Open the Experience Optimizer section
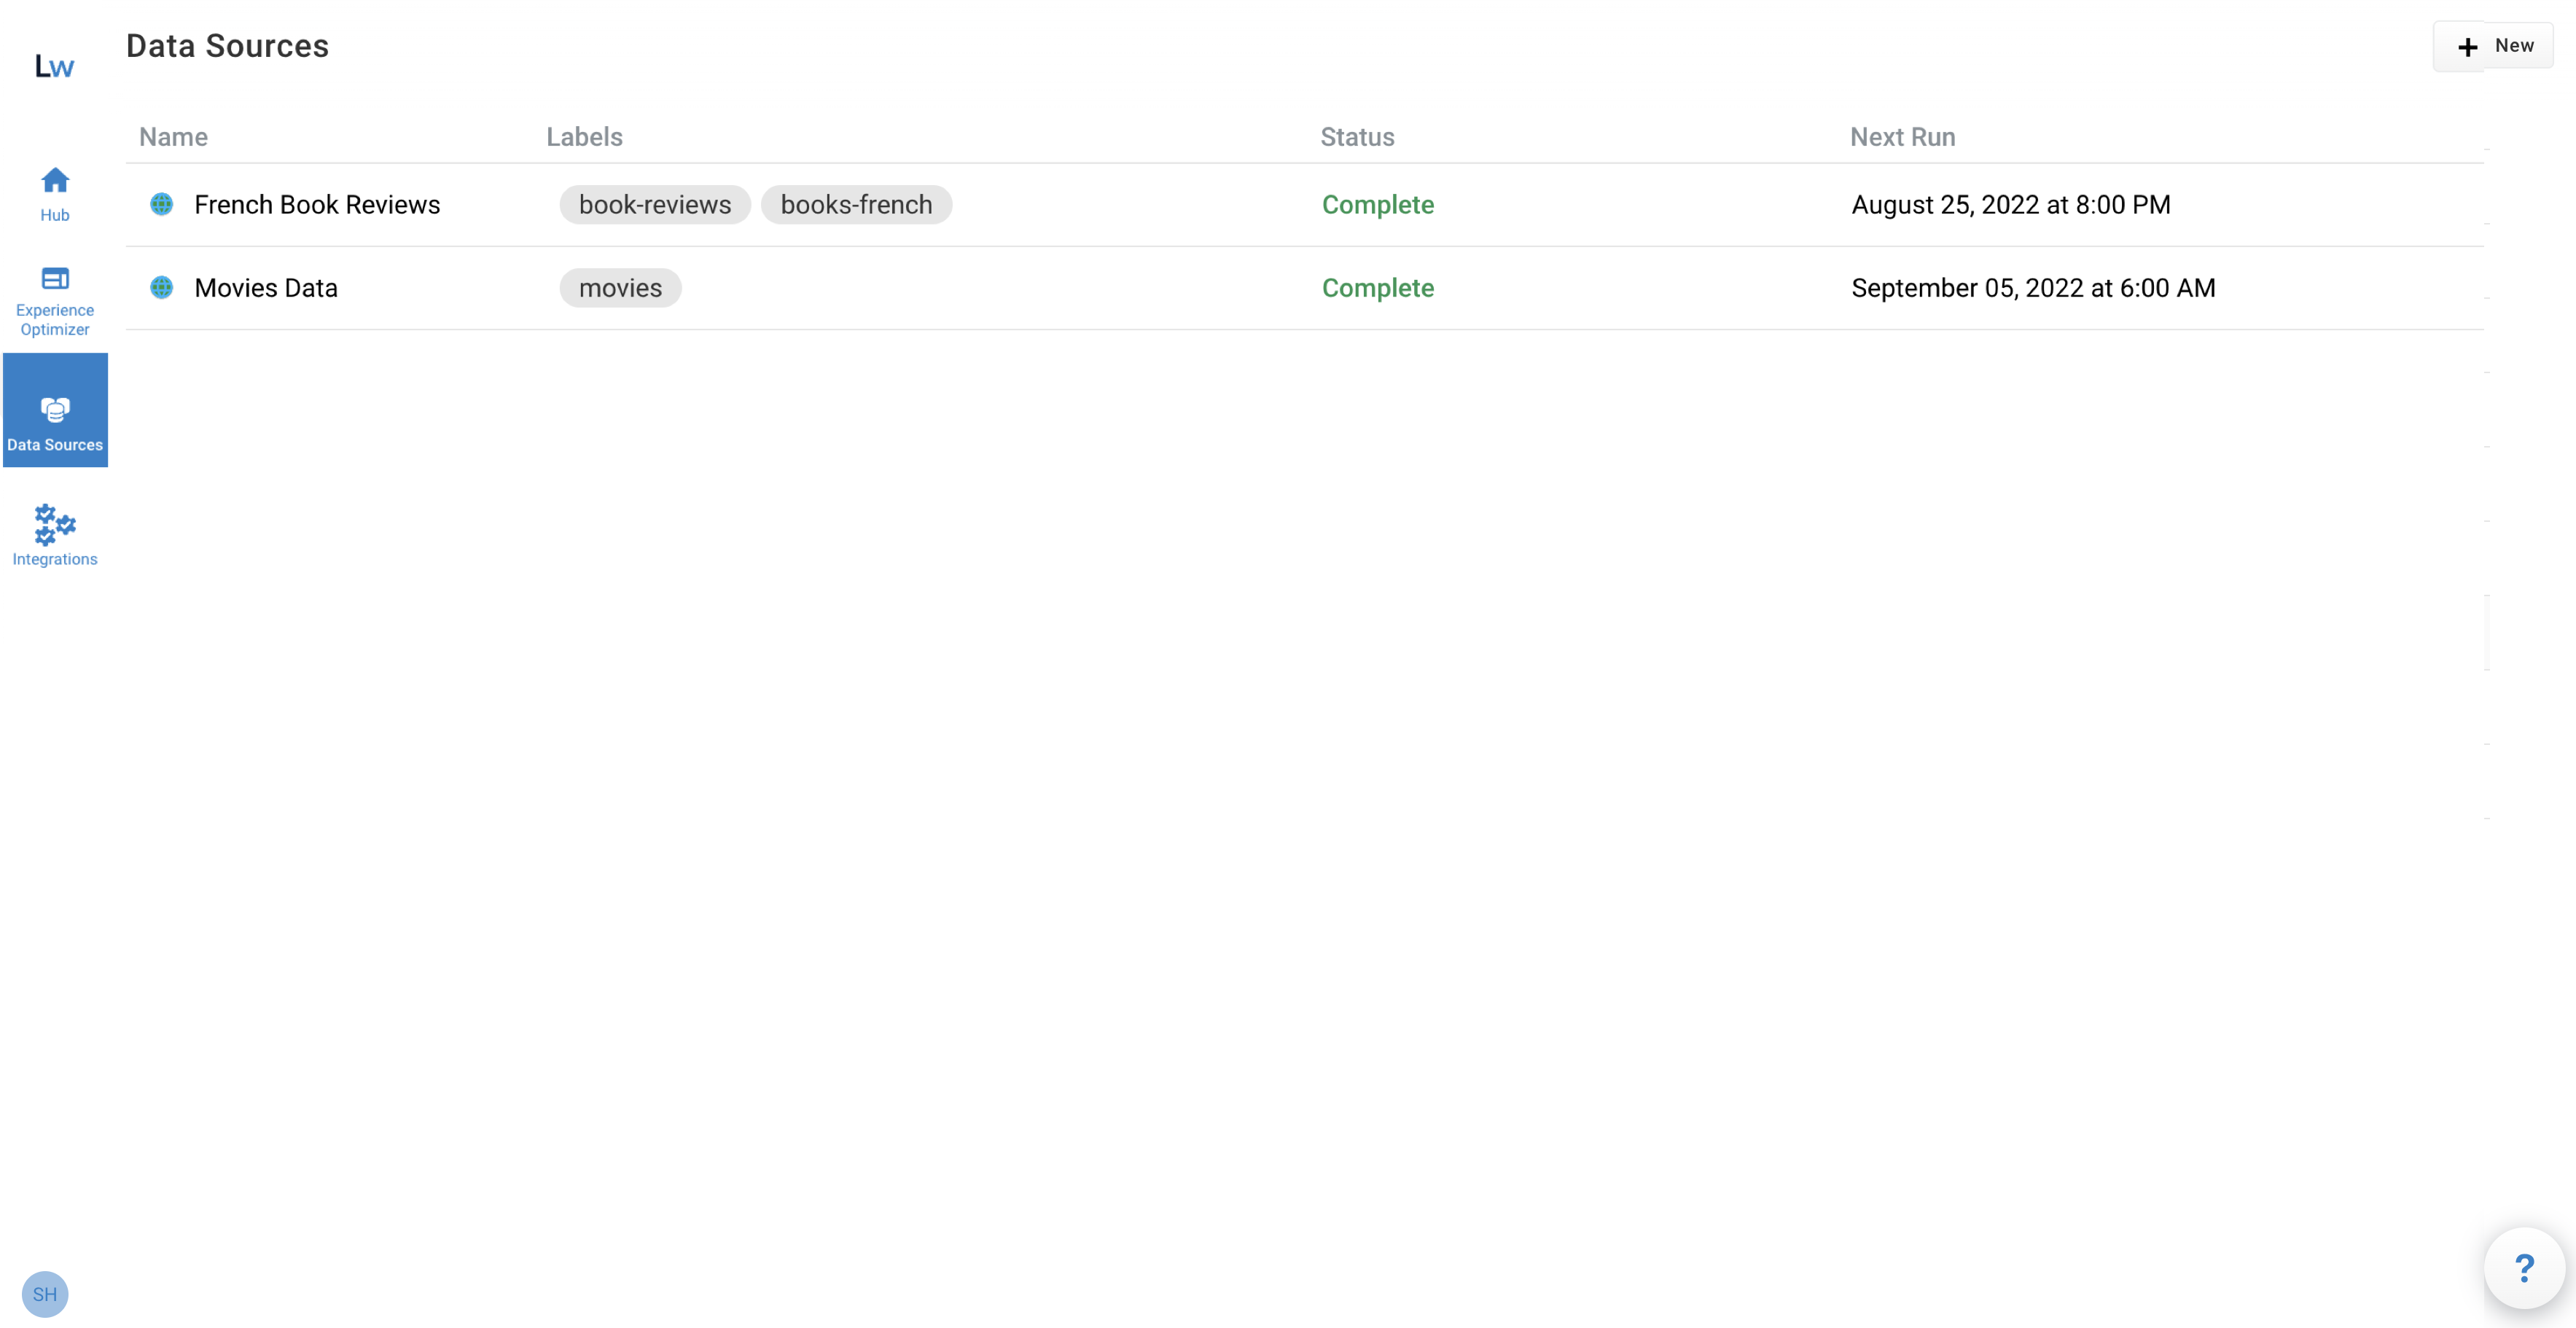 tap(55, 300)
